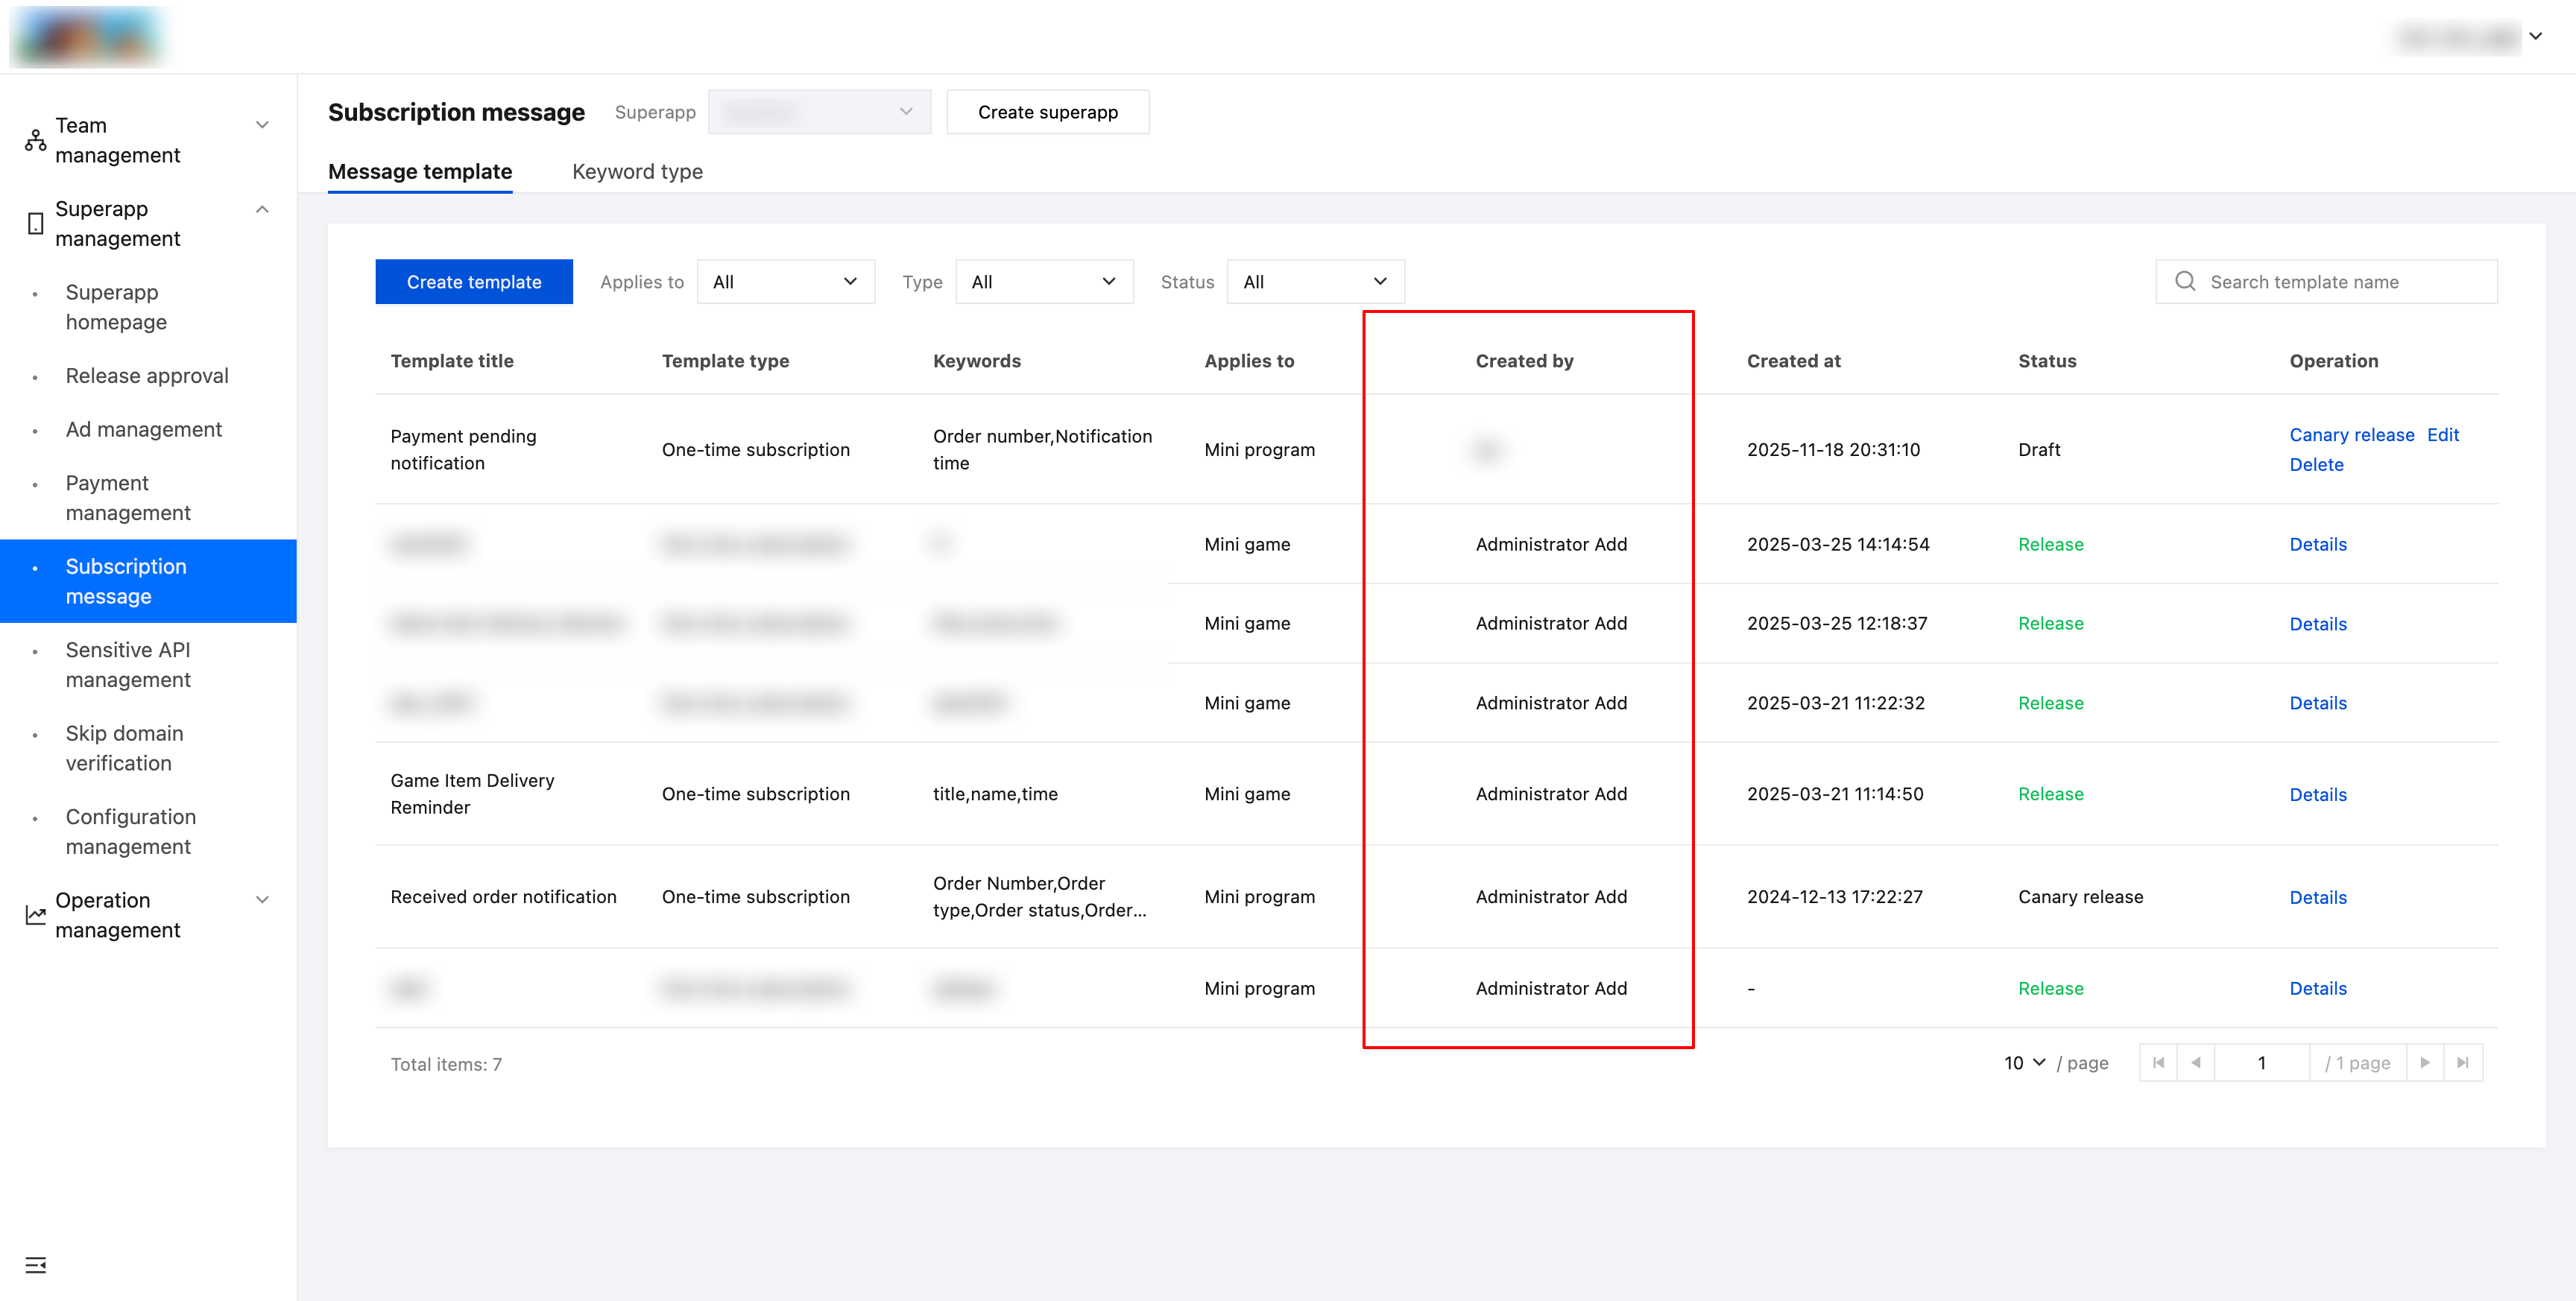The image size is (2576, 1301).
Task: Open Details for the Game Item Delivery Reminder
Action: 2317,795
